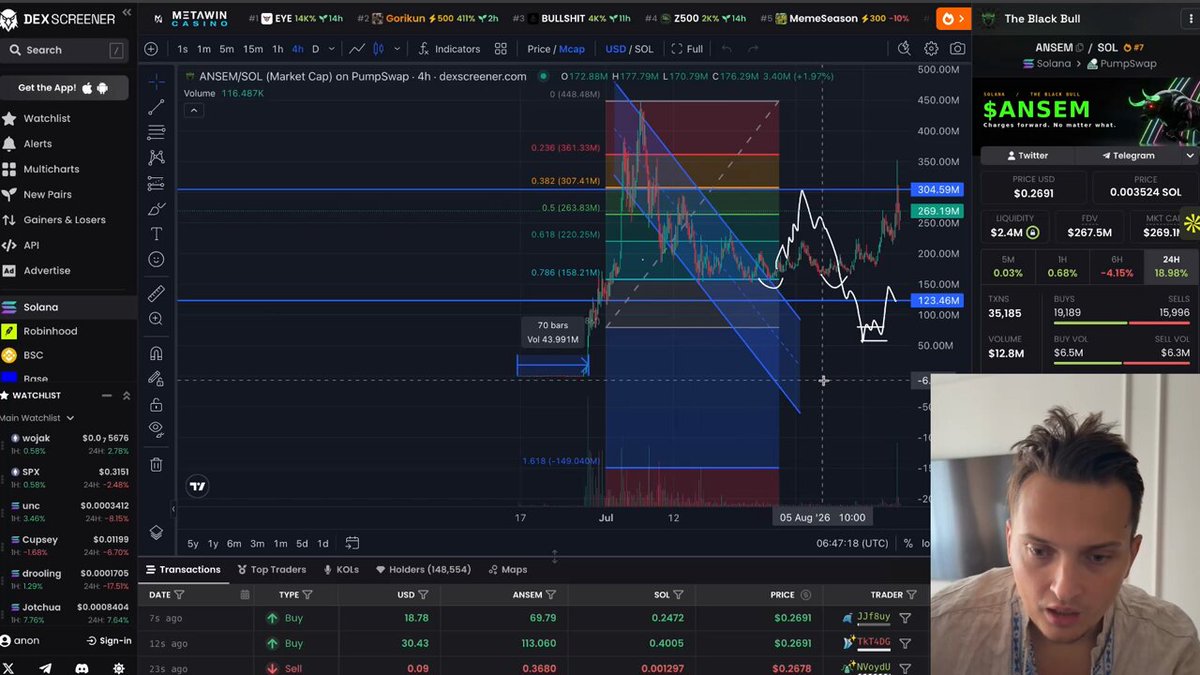The width and height of the screenshot is (1200, 675).
Task: Open chart settings gear icon
Action: pos(931,48)
